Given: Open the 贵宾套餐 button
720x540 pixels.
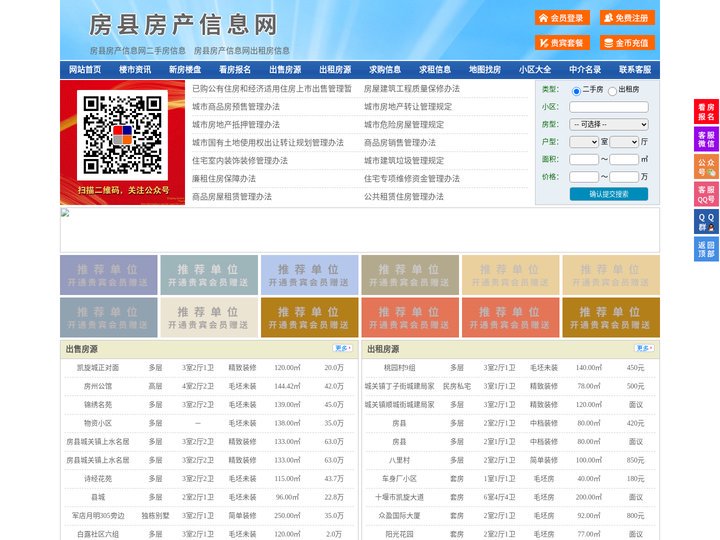Looking at the screenshot, I should (562, 43).
